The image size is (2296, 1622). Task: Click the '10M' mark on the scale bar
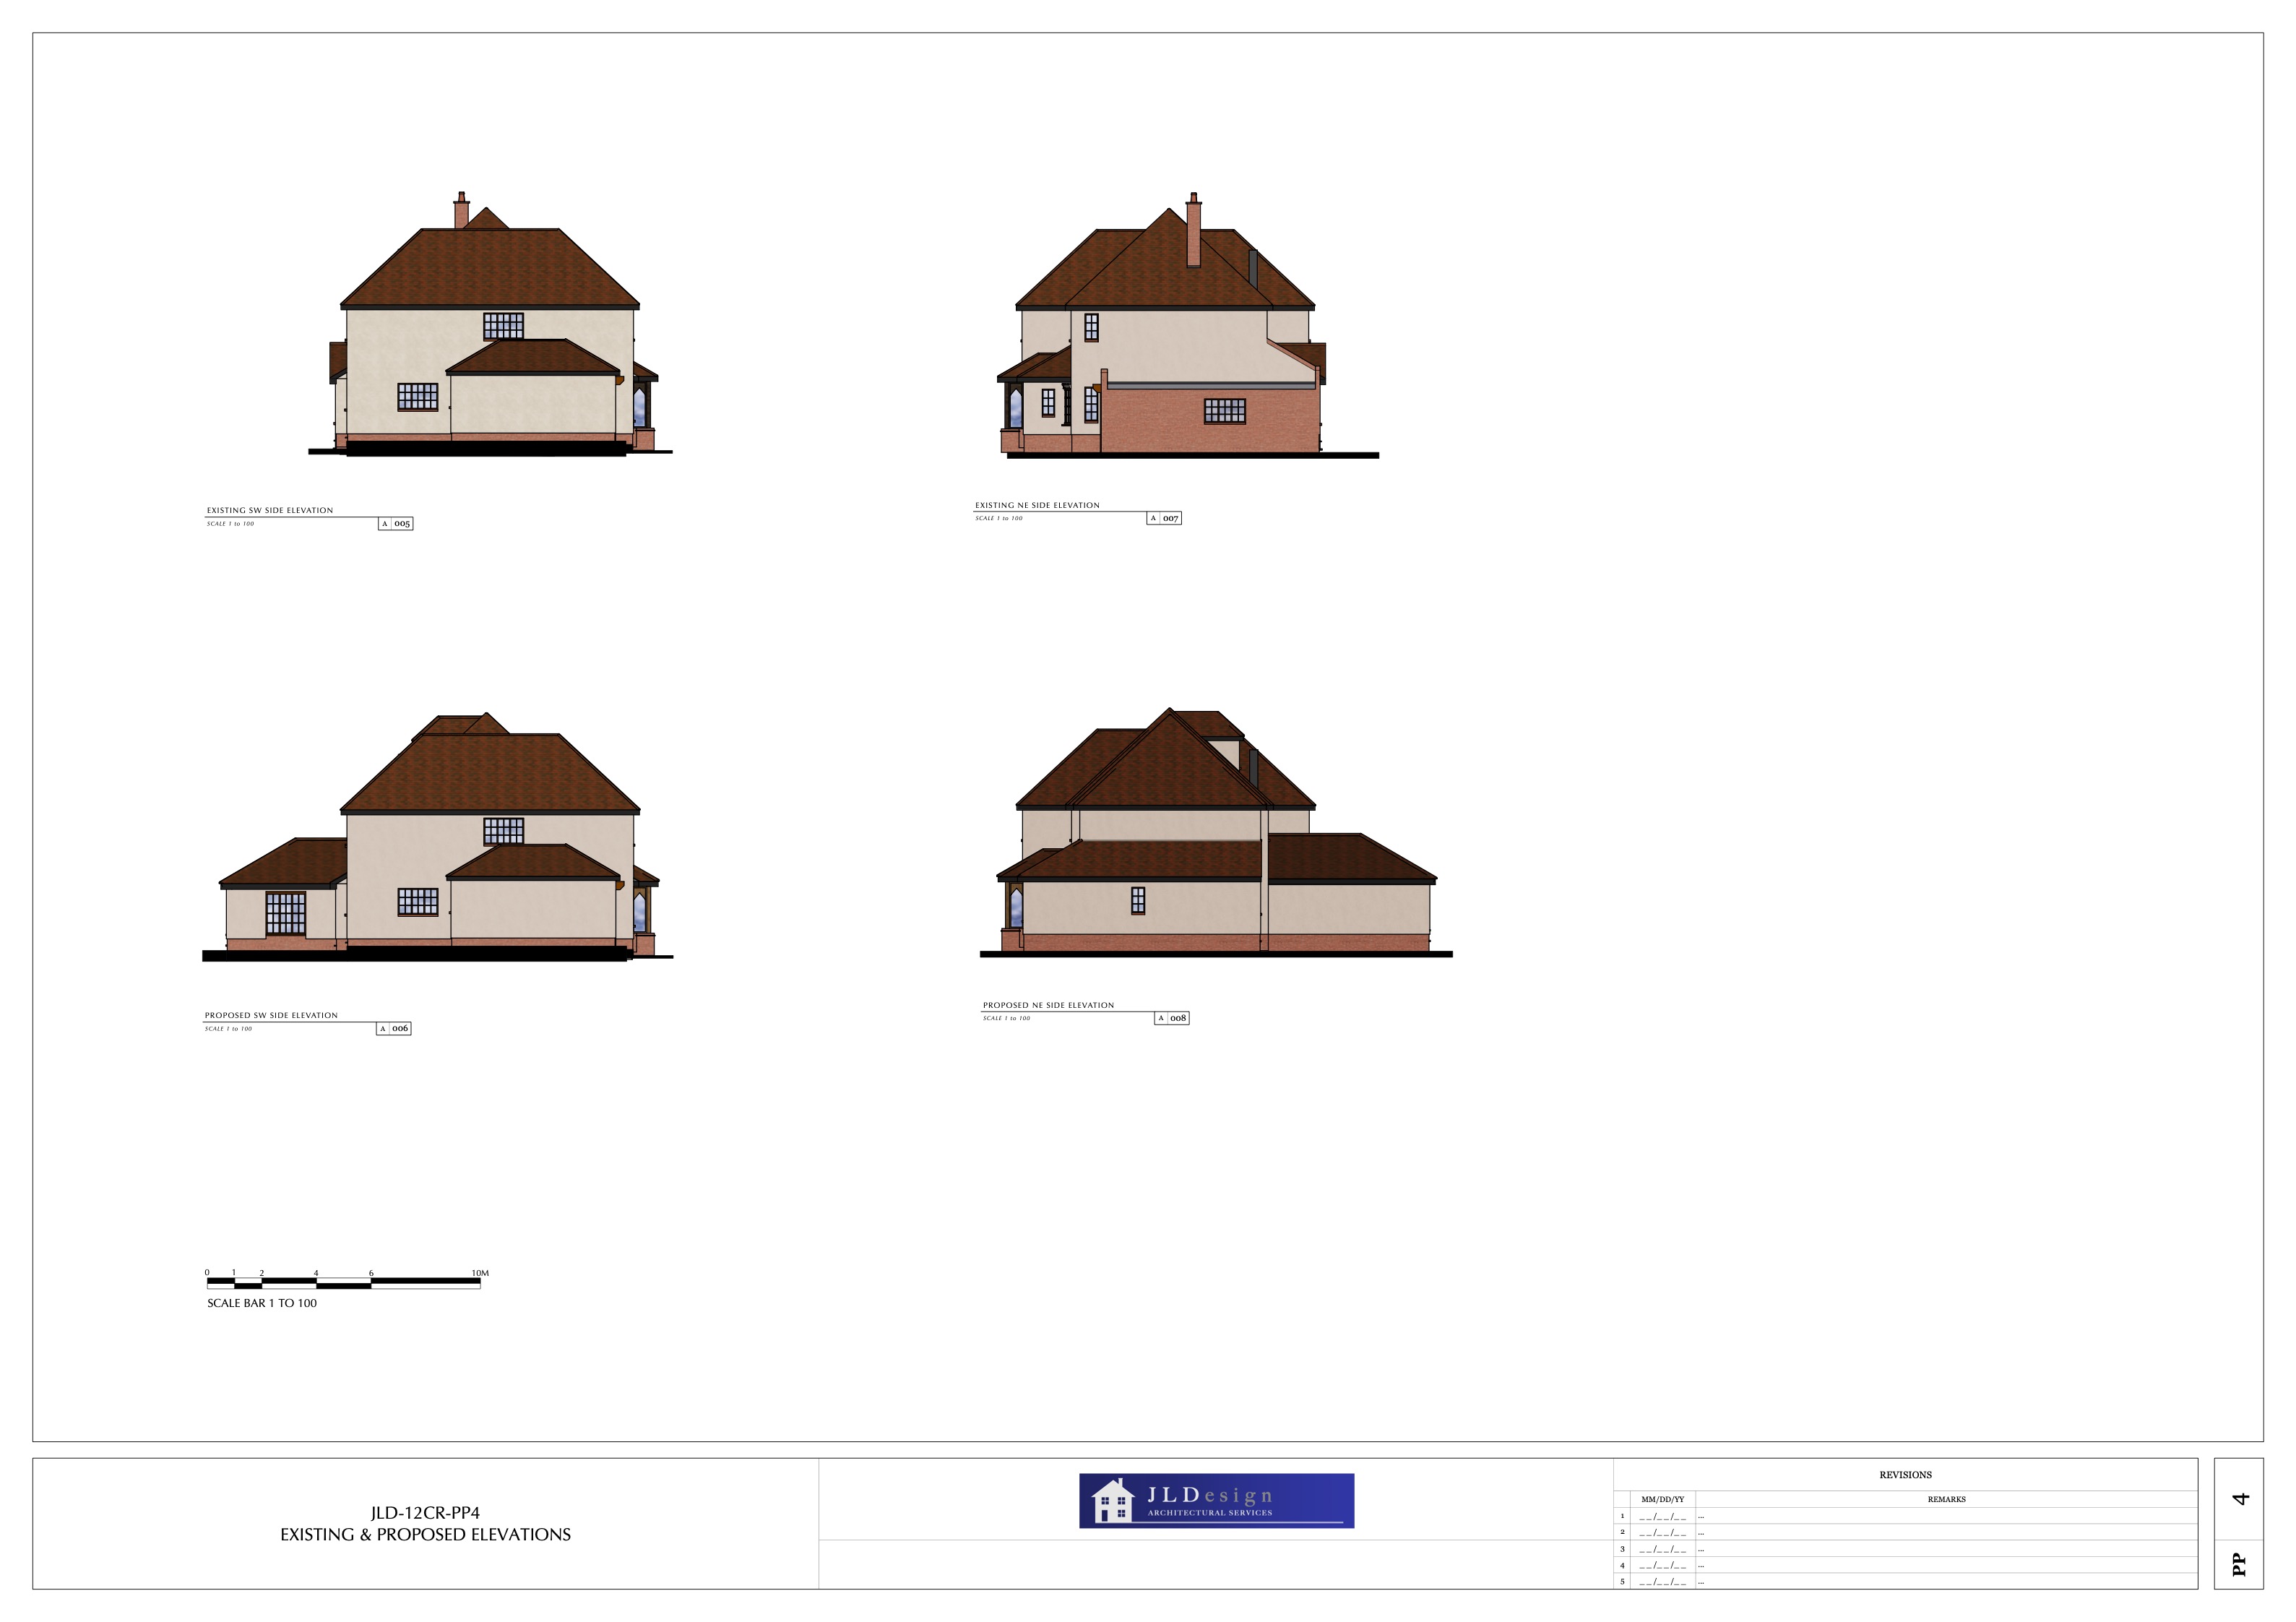point(480,1273)
